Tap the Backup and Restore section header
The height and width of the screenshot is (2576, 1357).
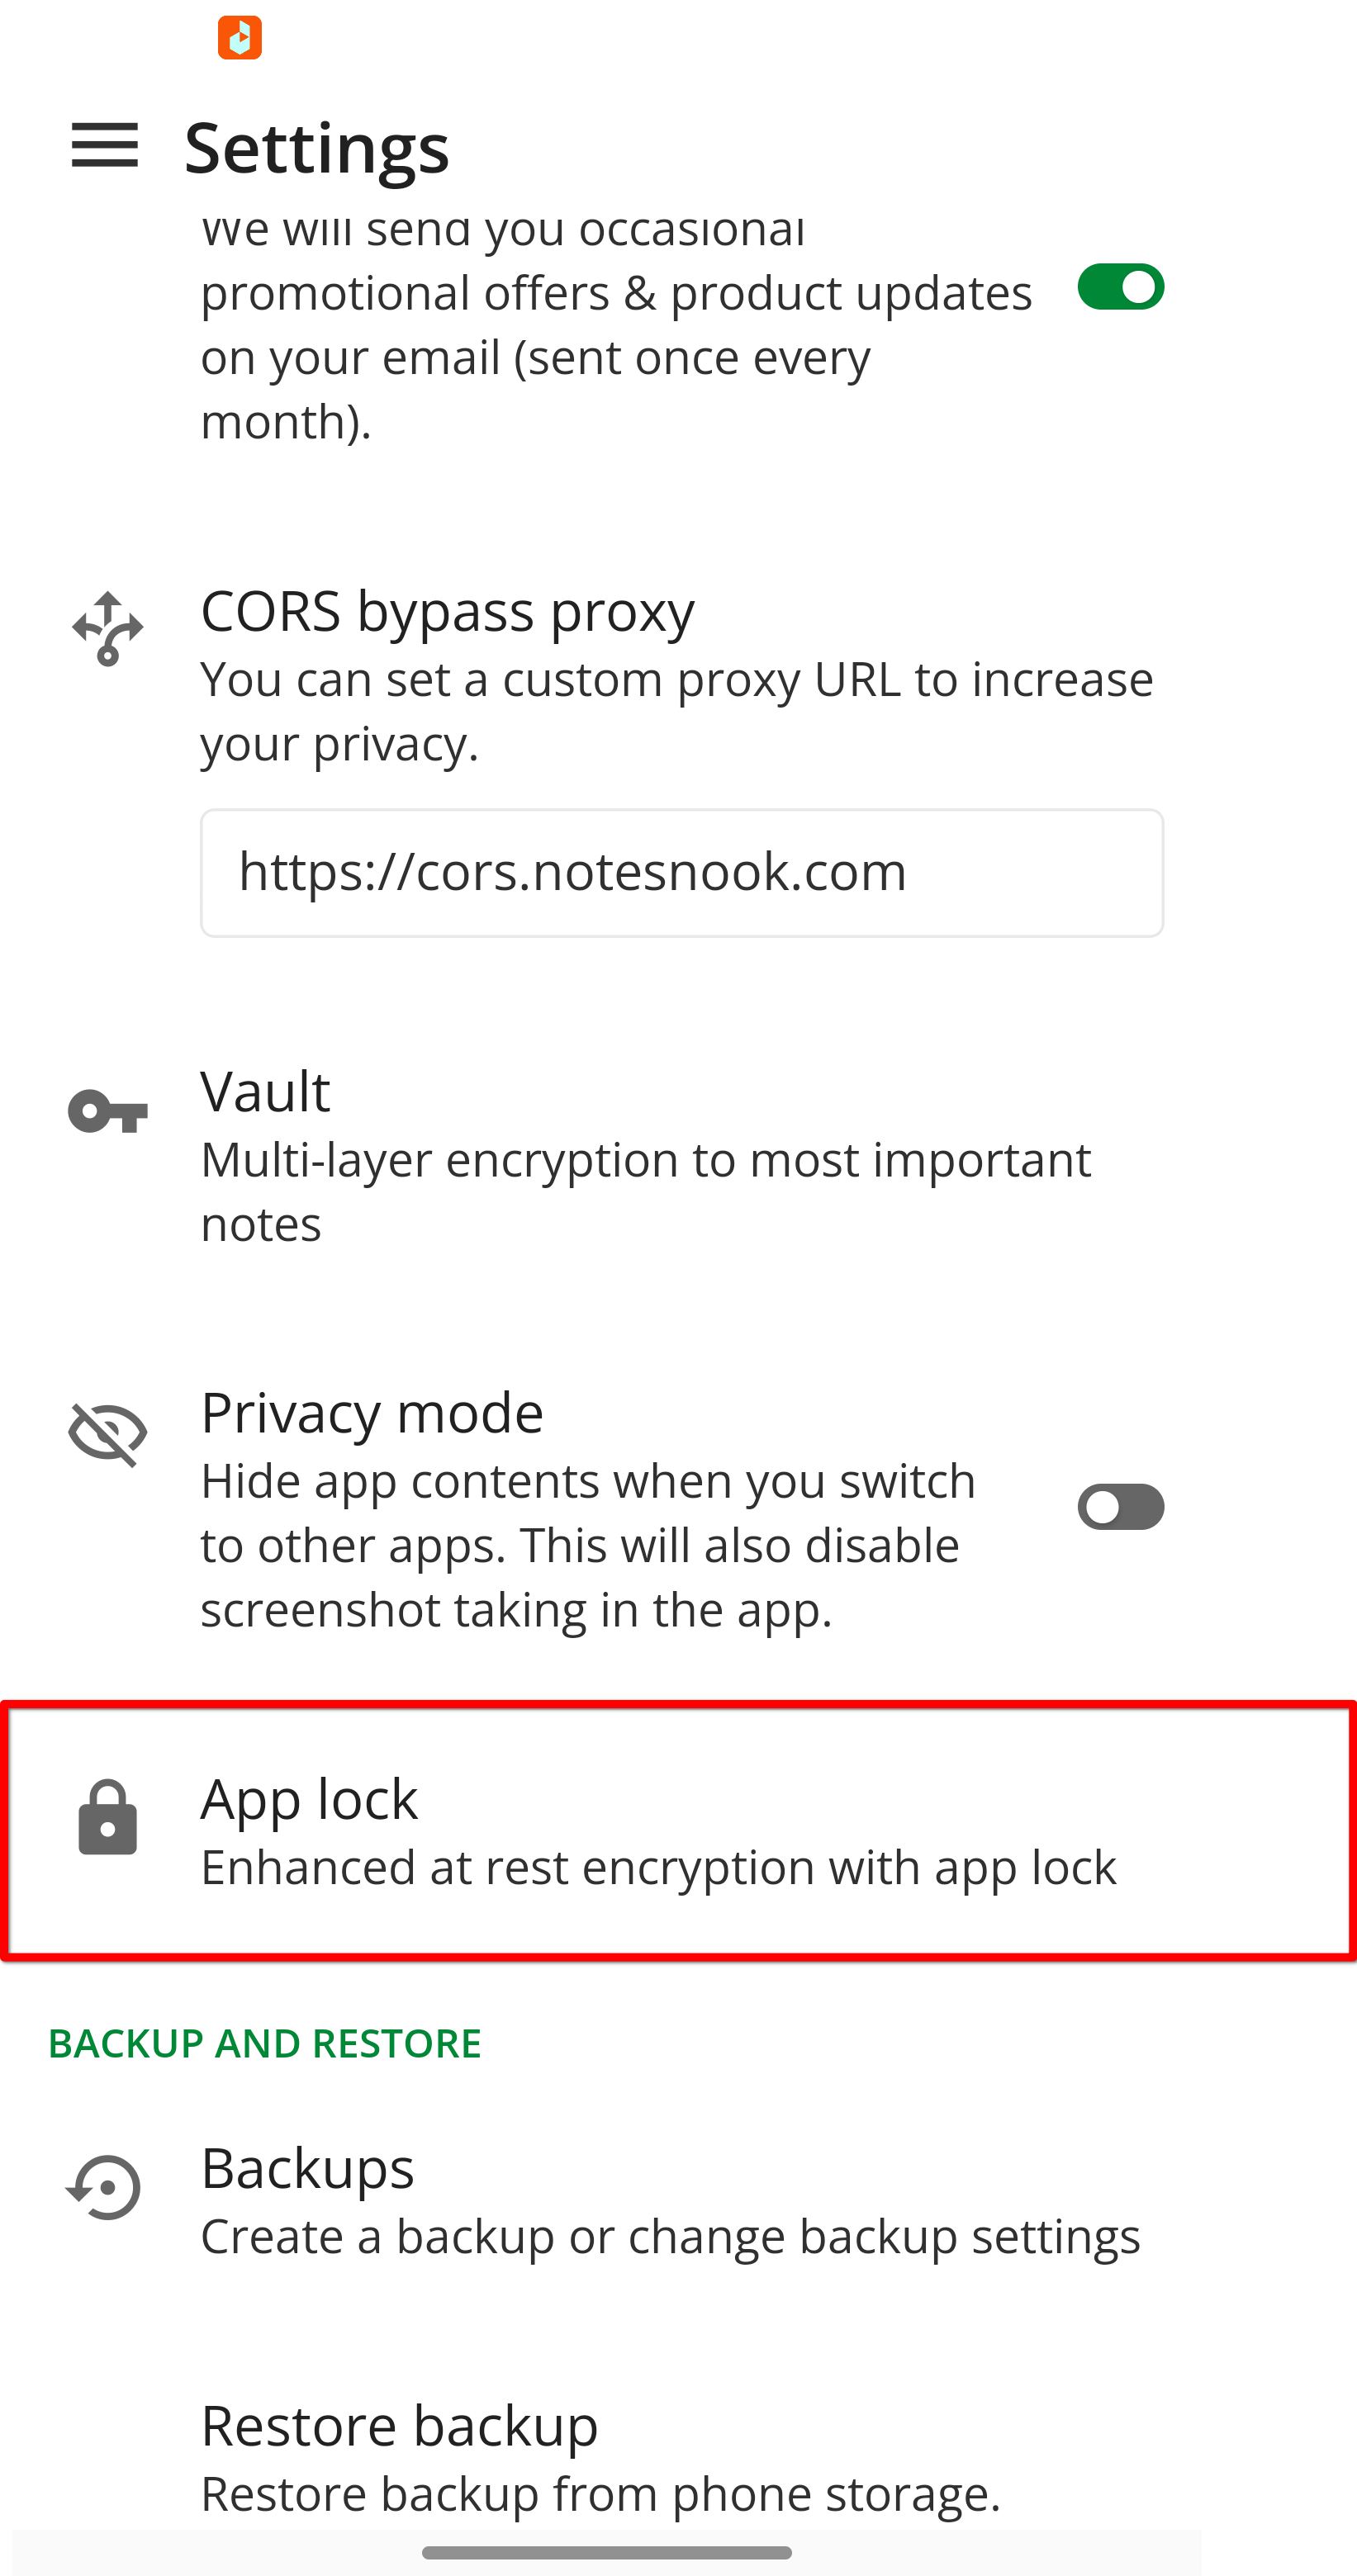tap(265, 2044)
